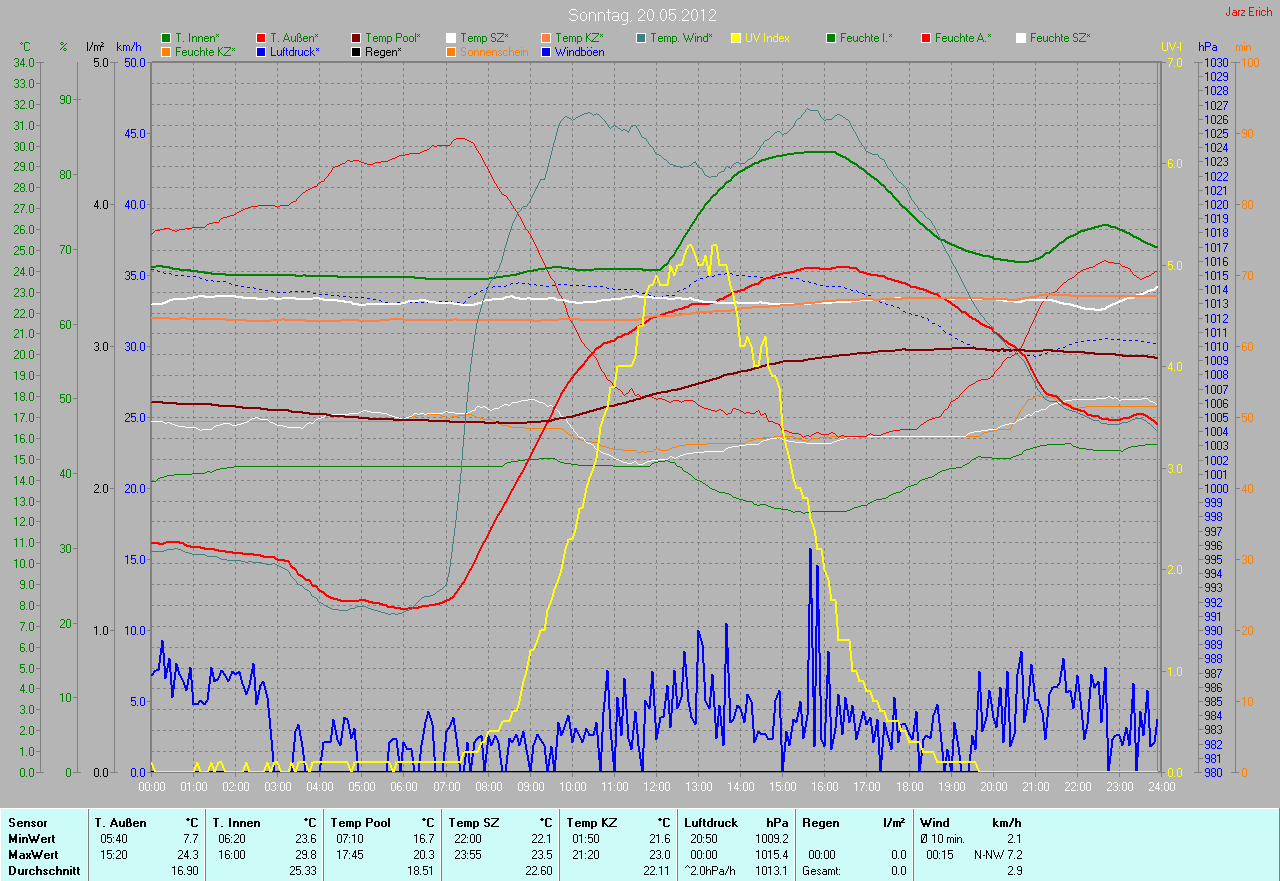
Task: Click the Feuchte A. legend label
Action: 963,38
